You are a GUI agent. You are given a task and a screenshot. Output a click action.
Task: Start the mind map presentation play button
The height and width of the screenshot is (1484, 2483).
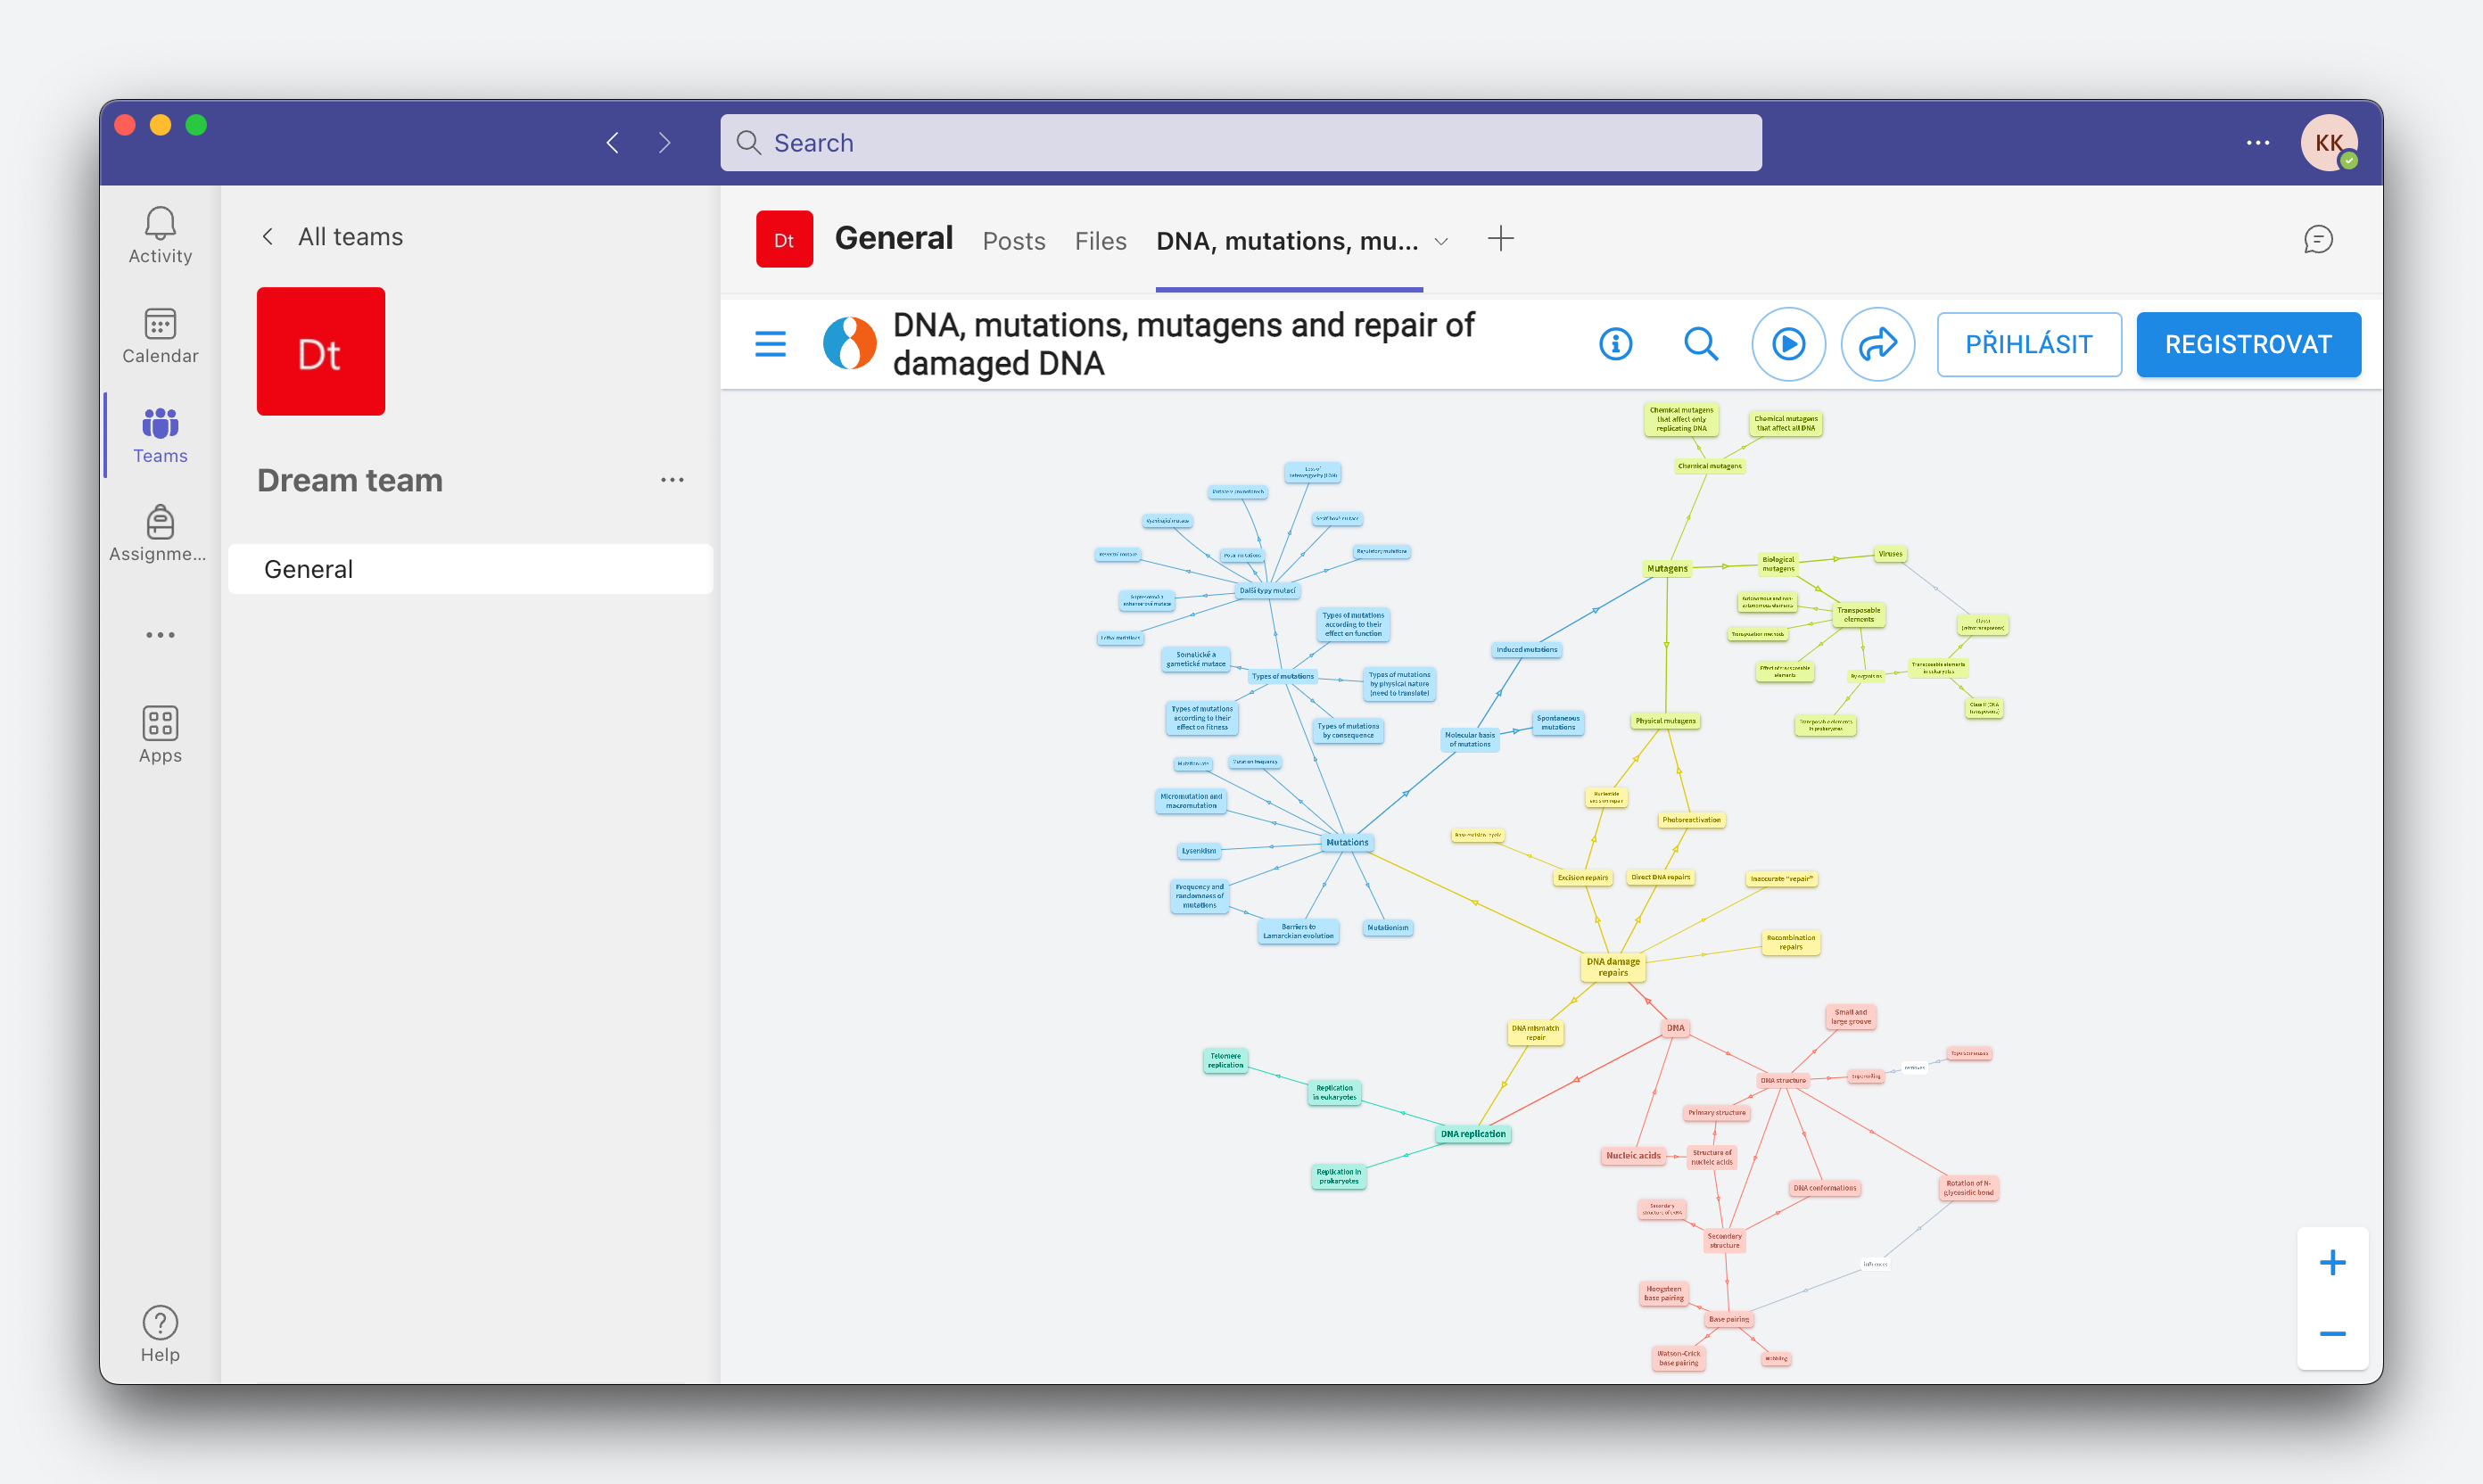click(1788, 344)
